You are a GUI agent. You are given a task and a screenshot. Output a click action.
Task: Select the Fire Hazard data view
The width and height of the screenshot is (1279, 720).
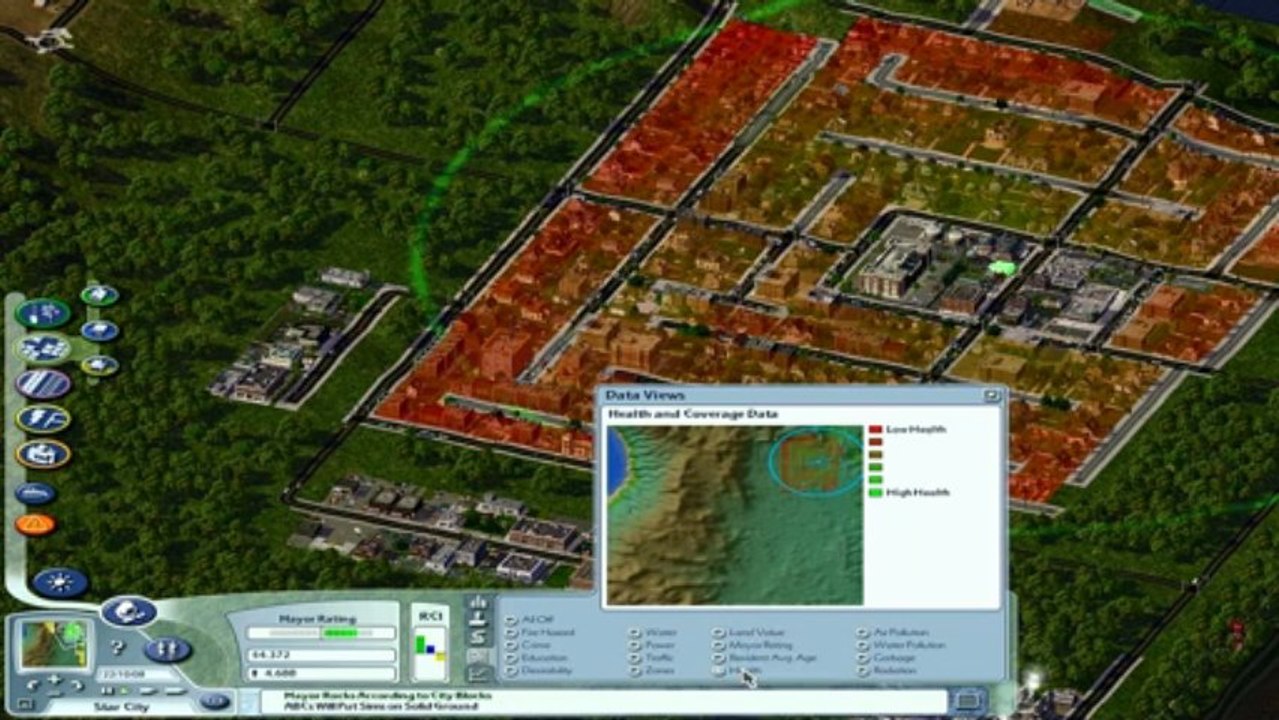tap(539, 633)
